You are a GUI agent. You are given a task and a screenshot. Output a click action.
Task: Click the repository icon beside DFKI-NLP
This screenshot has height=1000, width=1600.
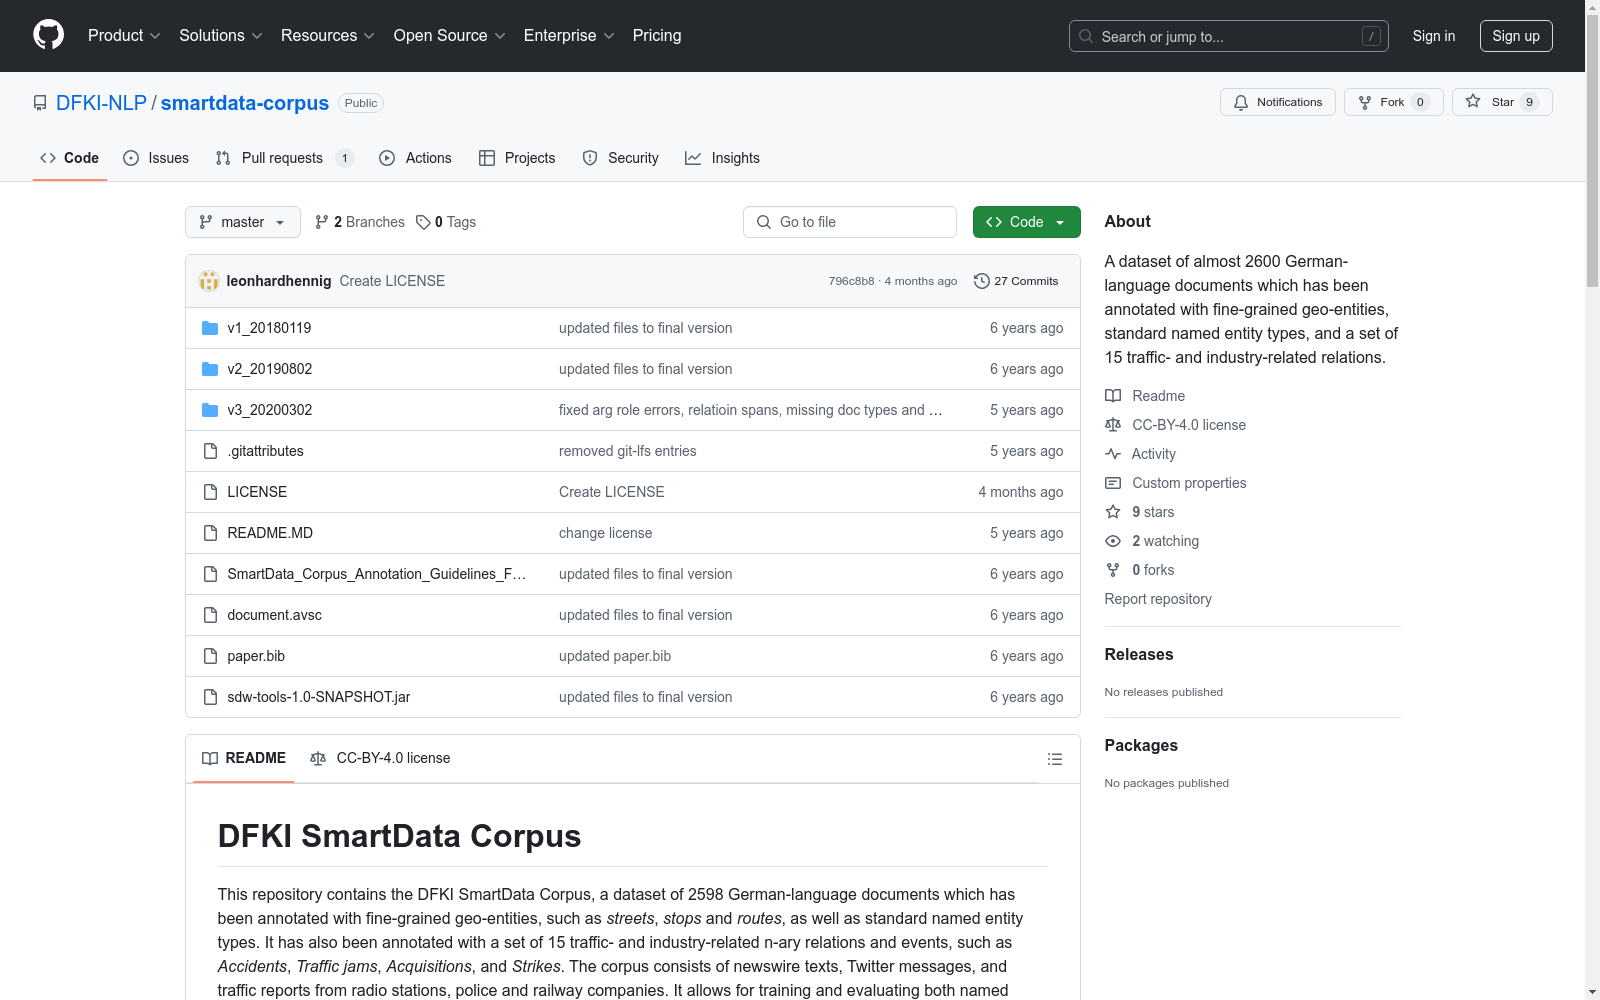(x=40, y=103)
